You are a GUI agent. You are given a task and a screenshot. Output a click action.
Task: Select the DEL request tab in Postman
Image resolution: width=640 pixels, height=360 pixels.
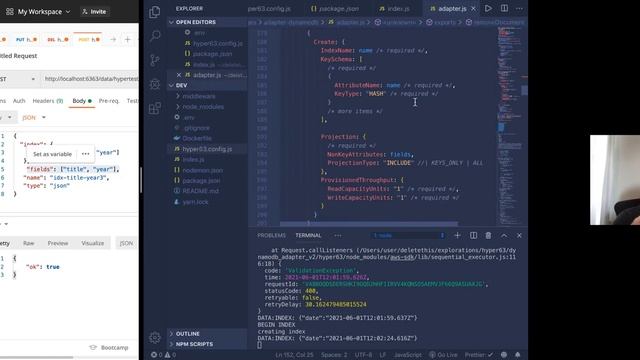pyautogui.click(x=58, y=40)
